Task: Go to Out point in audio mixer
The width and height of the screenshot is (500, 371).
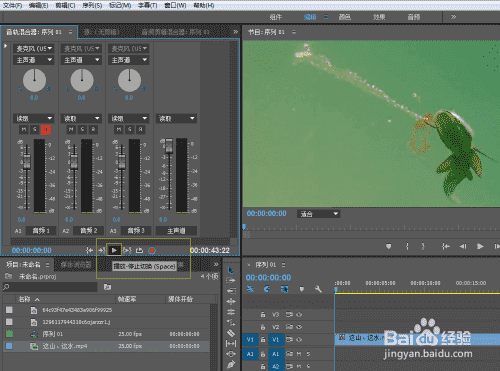Action: (101, 250)
